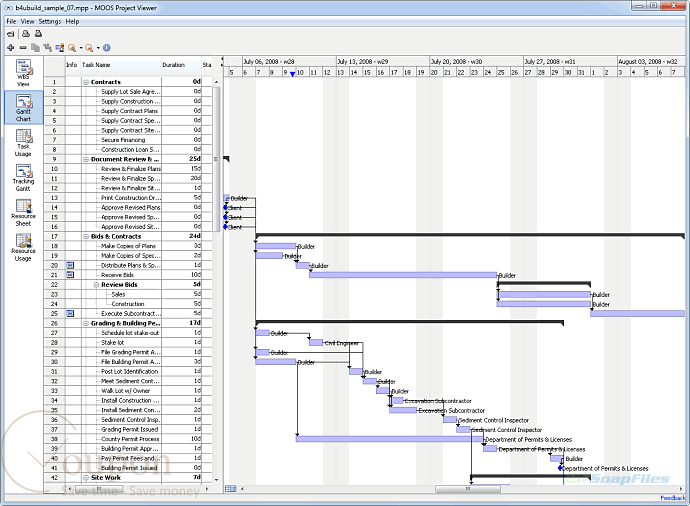Collapse the Bids & Contracts group
The width and height of the screenshot is (690, 506).
tap(86, 237)
